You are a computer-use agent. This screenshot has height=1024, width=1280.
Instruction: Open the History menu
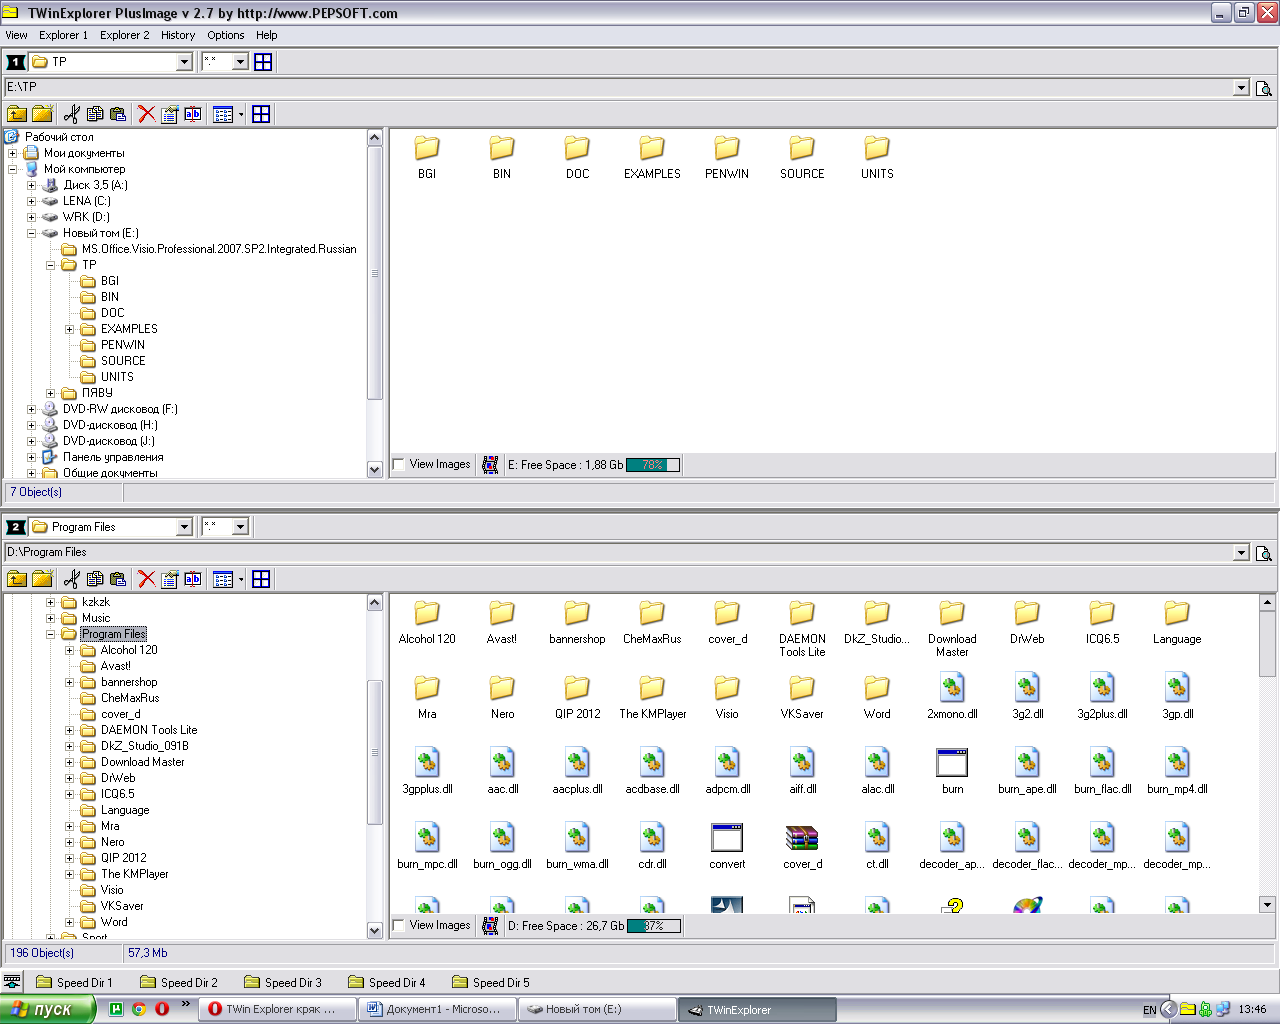178,35
